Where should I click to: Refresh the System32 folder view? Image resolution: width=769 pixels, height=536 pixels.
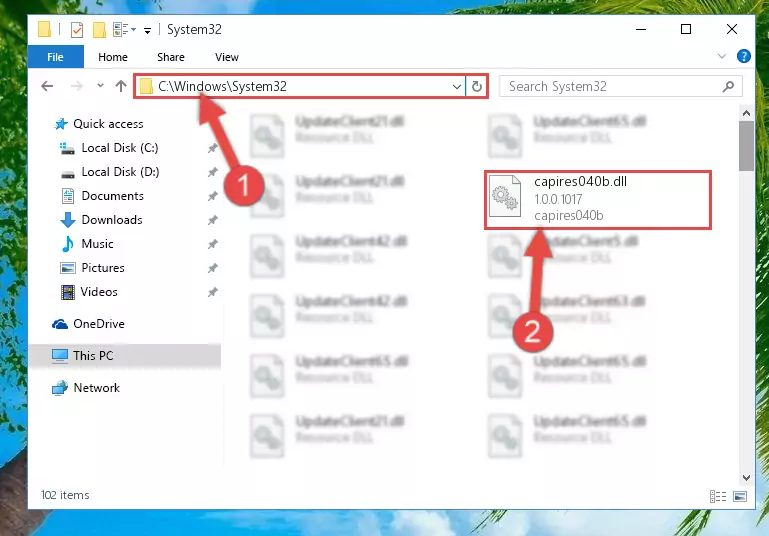[477, 87]
